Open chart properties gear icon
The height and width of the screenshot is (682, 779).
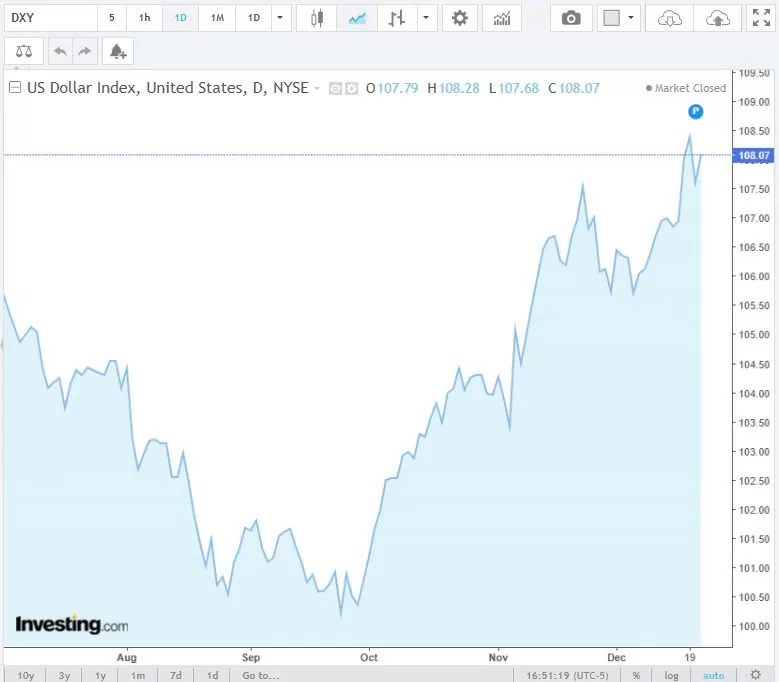coord(459,18)
